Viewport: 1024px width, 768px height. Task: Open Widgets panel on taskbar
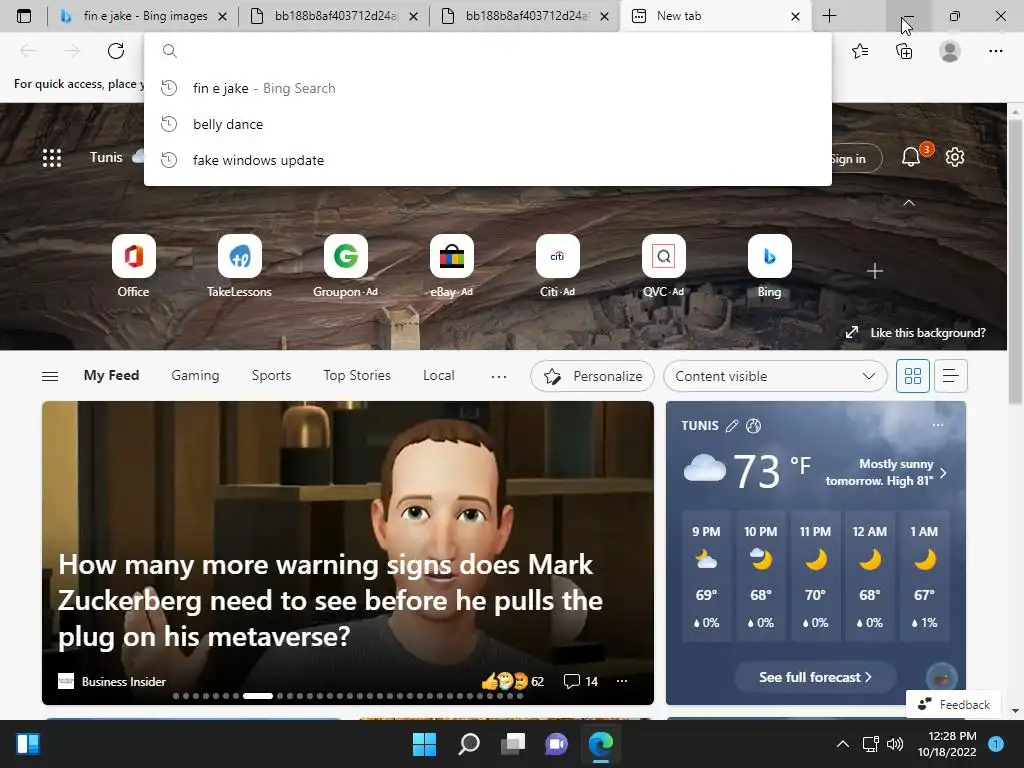[x=28, y=744]
